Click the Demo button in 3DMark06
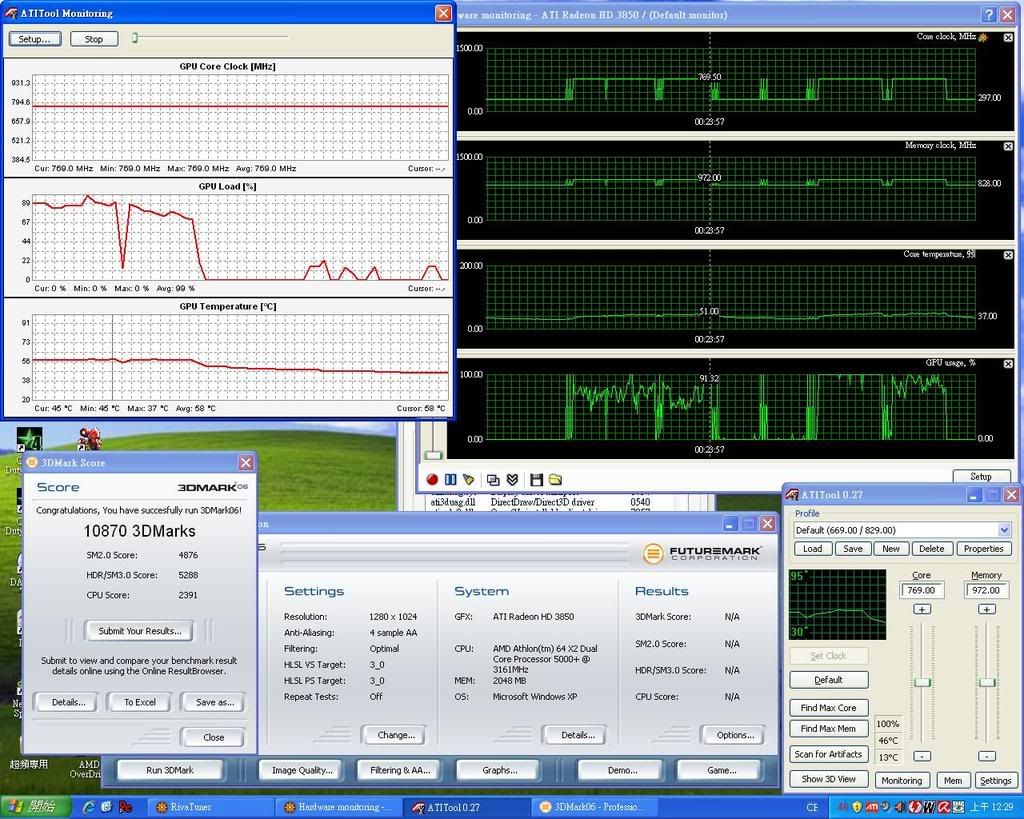Image resolution: width=1024 pixels, height=819 pixels. [622, 771]
